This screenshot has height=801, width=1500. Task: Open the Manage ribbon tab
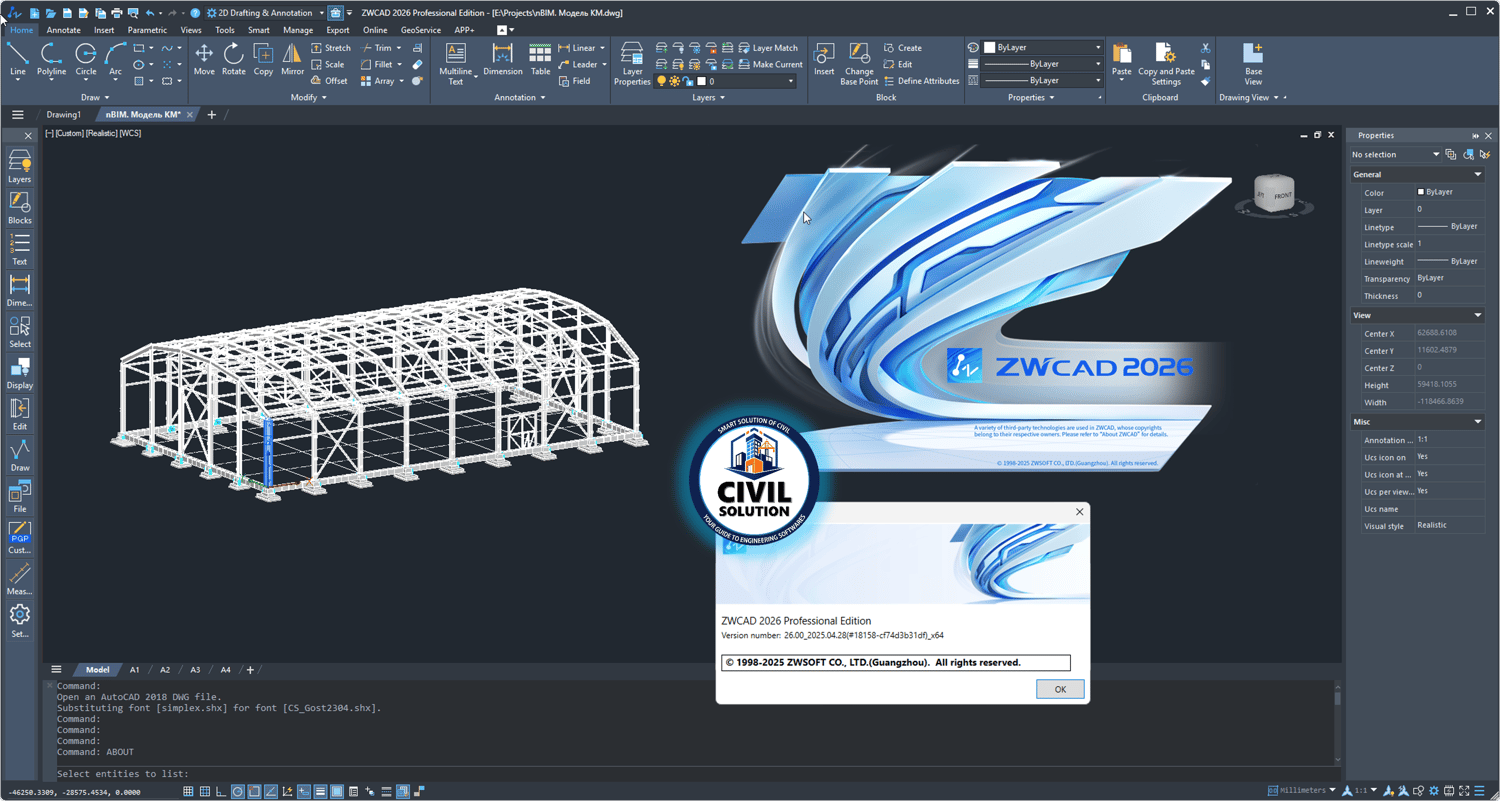pos(298,30)
